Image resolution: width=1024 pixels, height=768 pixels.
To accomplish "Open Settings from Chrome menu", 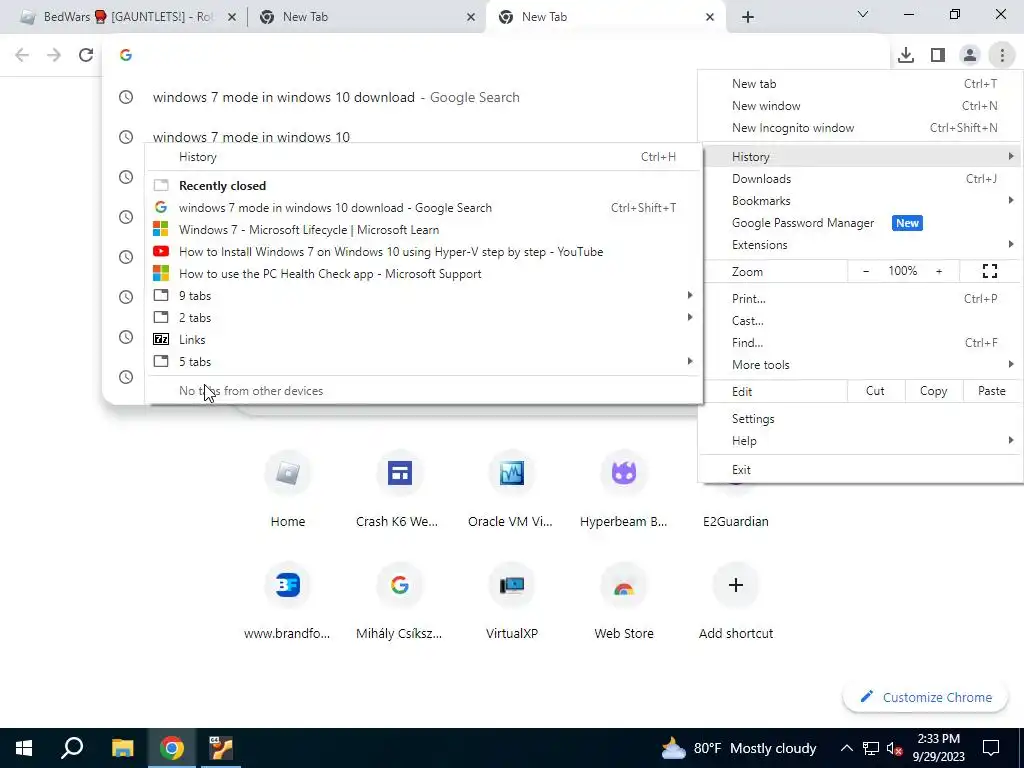I will (x=861, y=419).
